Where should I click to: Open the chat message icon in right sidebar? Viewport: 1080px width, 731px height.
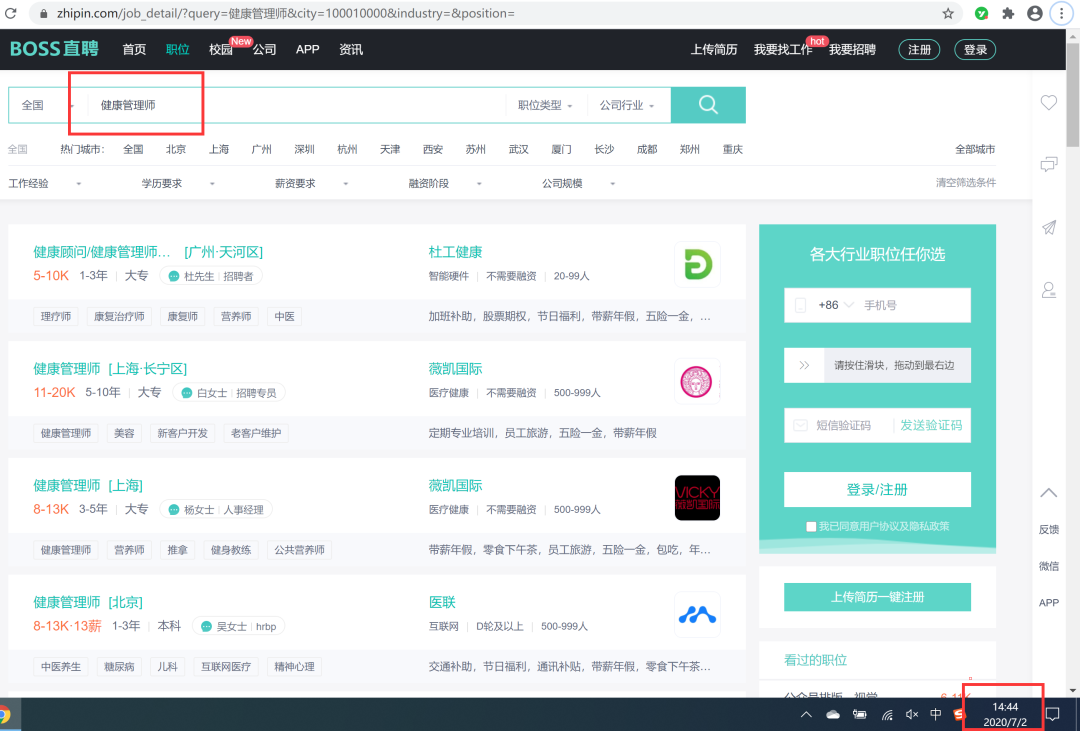1048,165
